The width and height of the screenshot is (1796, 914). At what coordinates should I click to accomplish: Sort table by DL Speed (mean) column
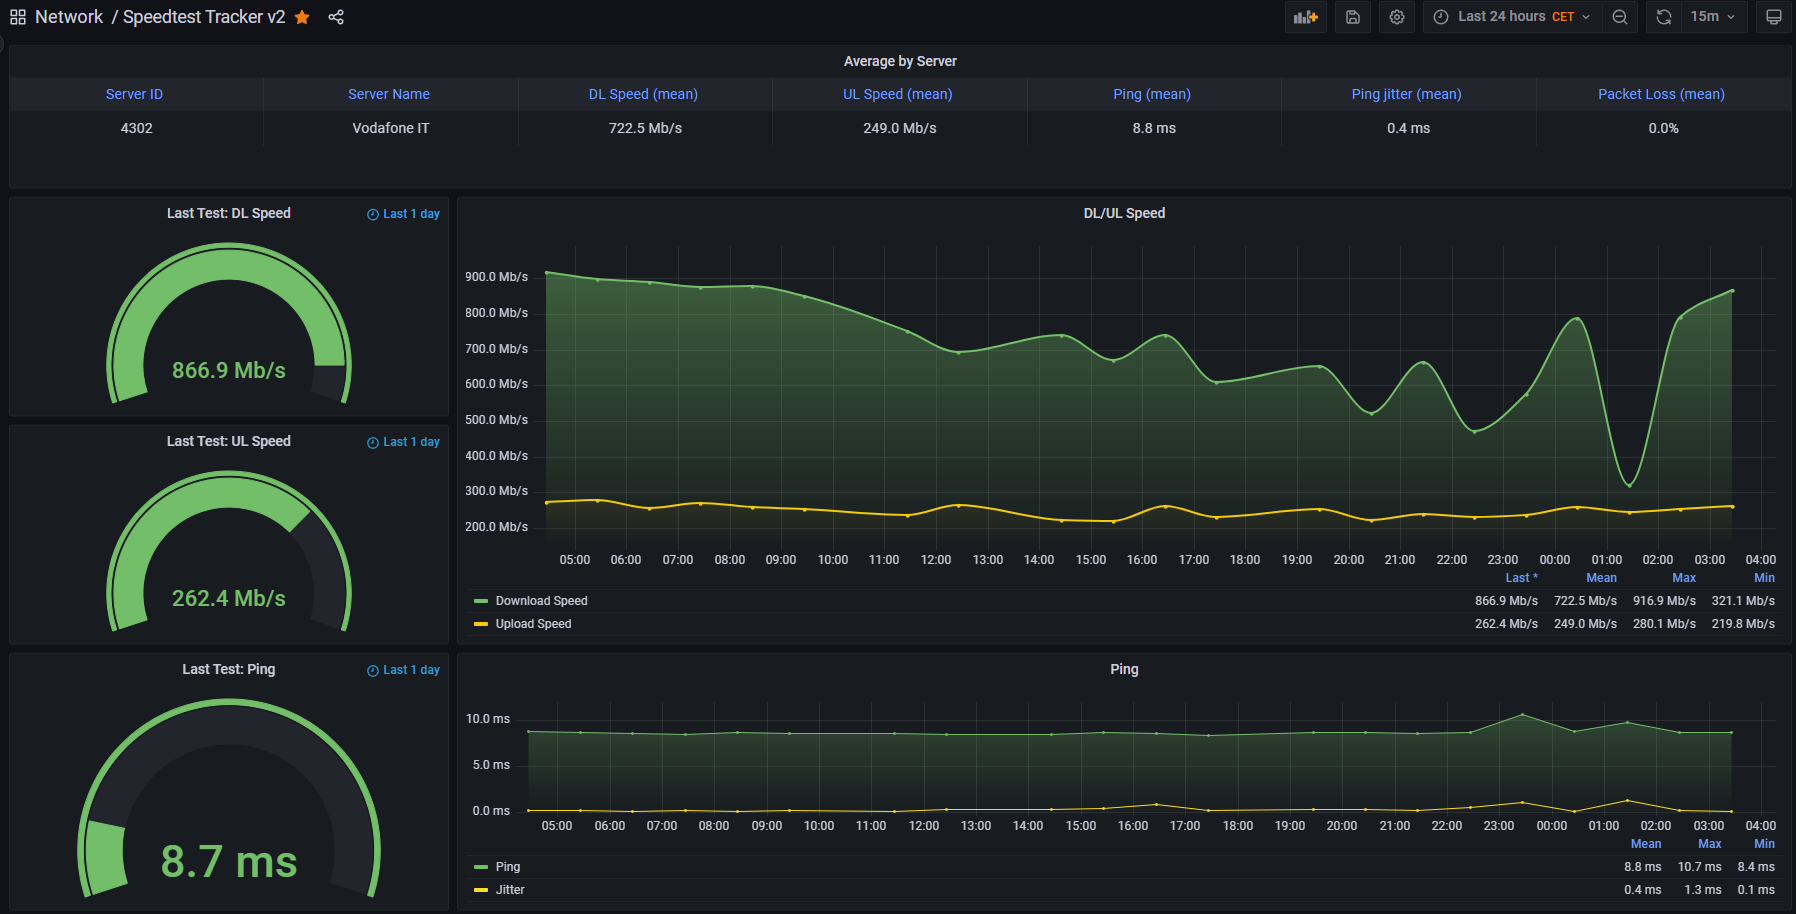643,94
